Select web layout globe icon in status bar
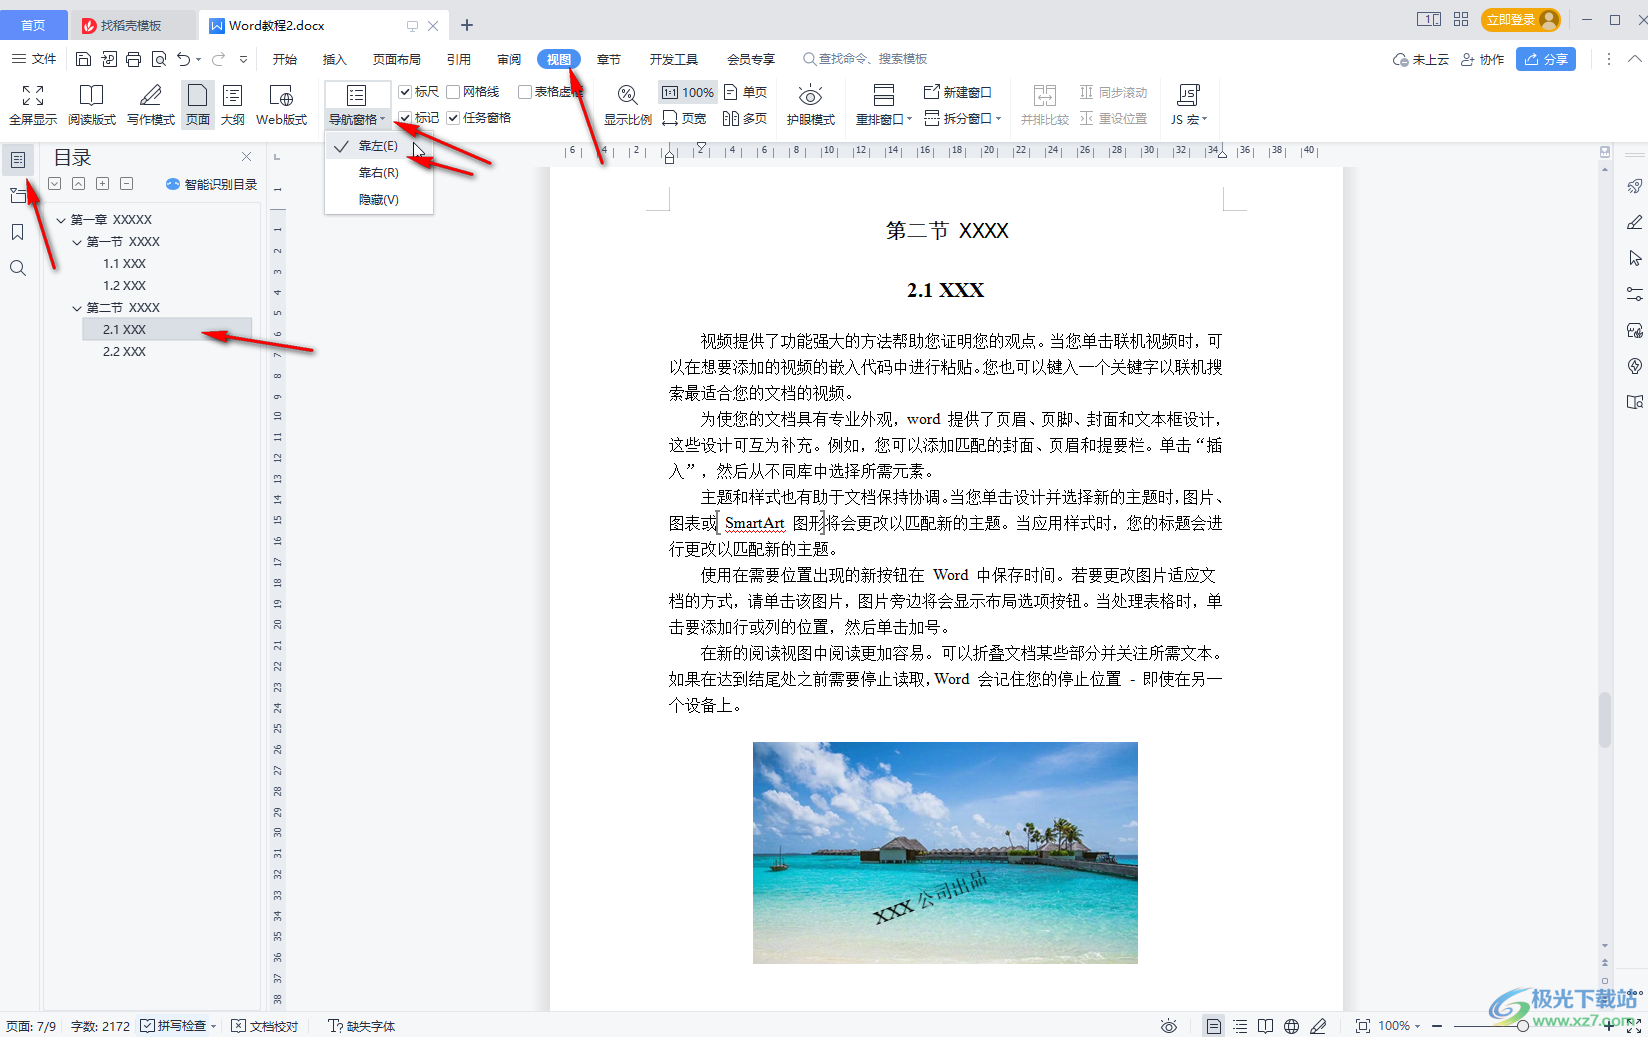This screenshot has height=1037, width=1648. pos(1292,1026)
